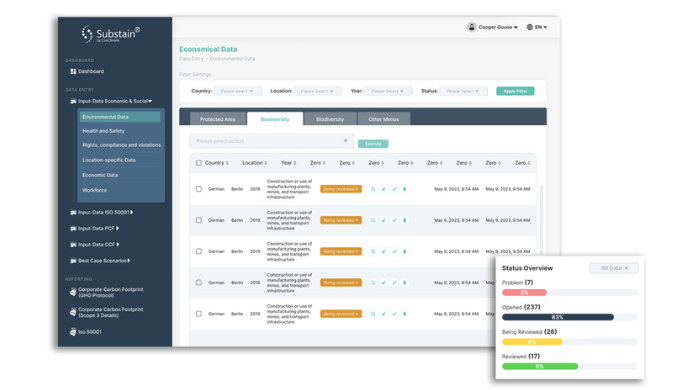
Task: Click the Apply Filter button
Action: tap(515, 91)
